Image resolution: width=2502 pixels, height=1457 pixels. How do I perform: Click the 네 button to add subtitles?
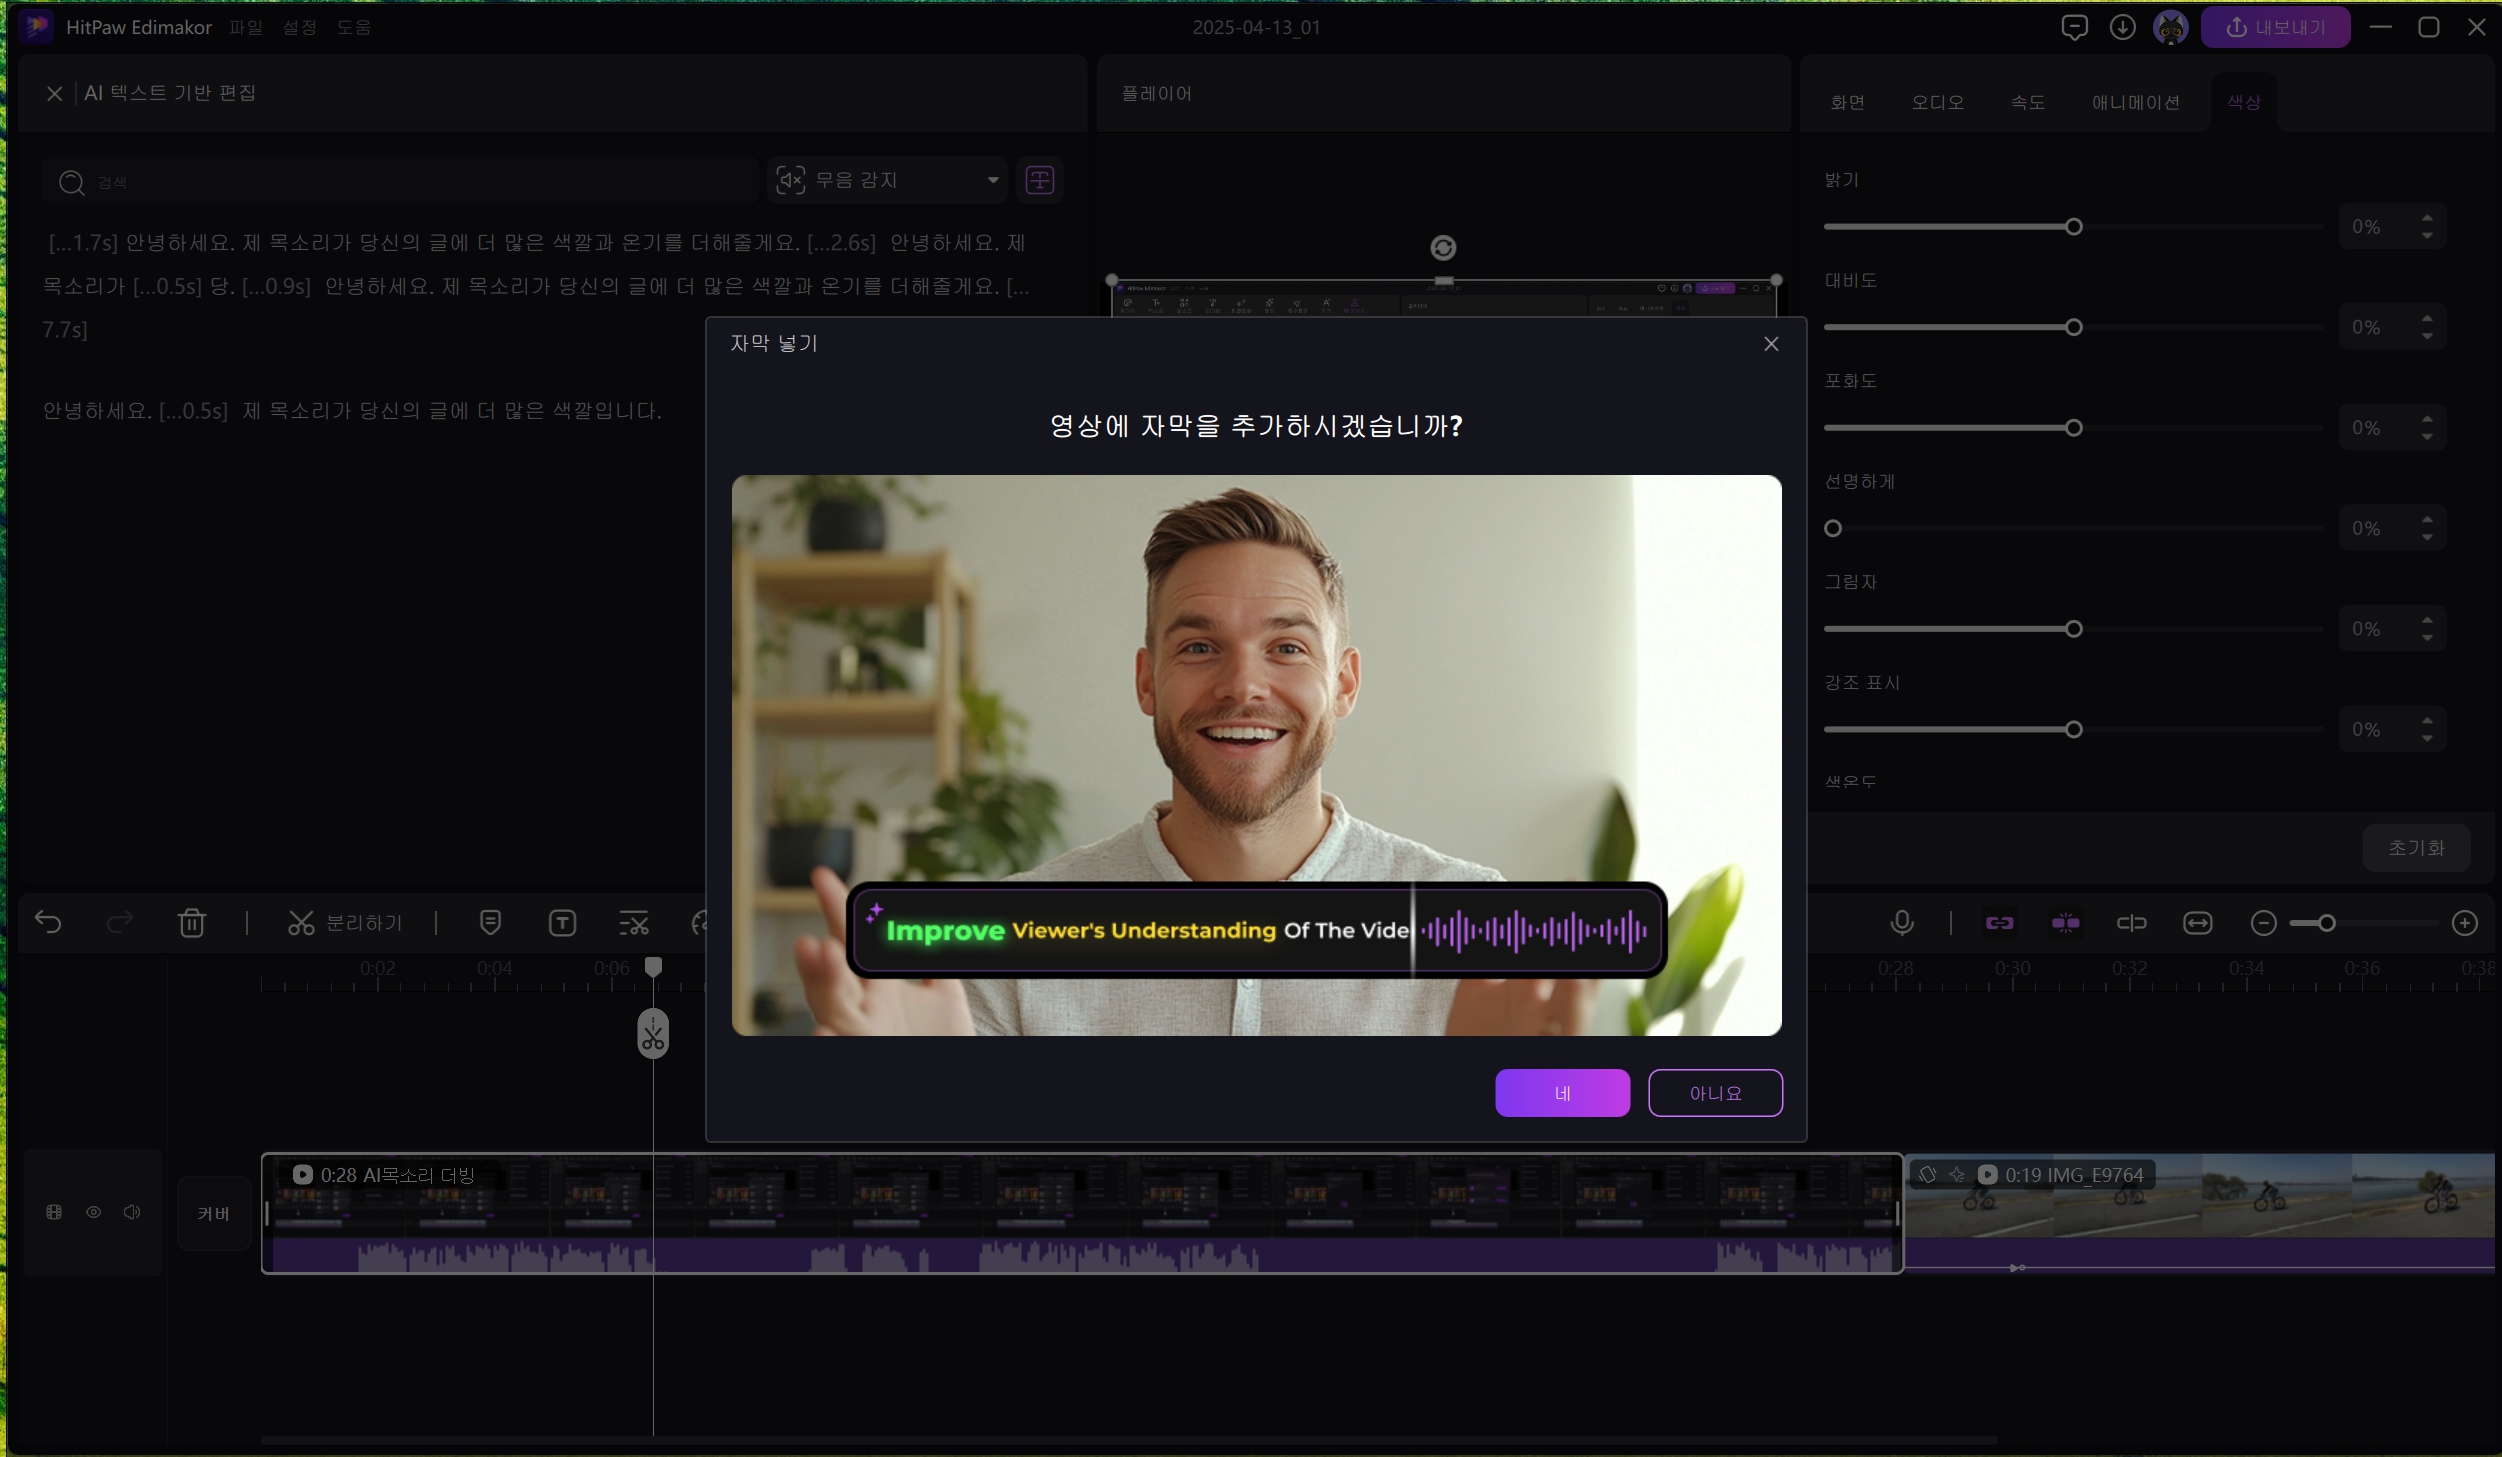1562,1093
